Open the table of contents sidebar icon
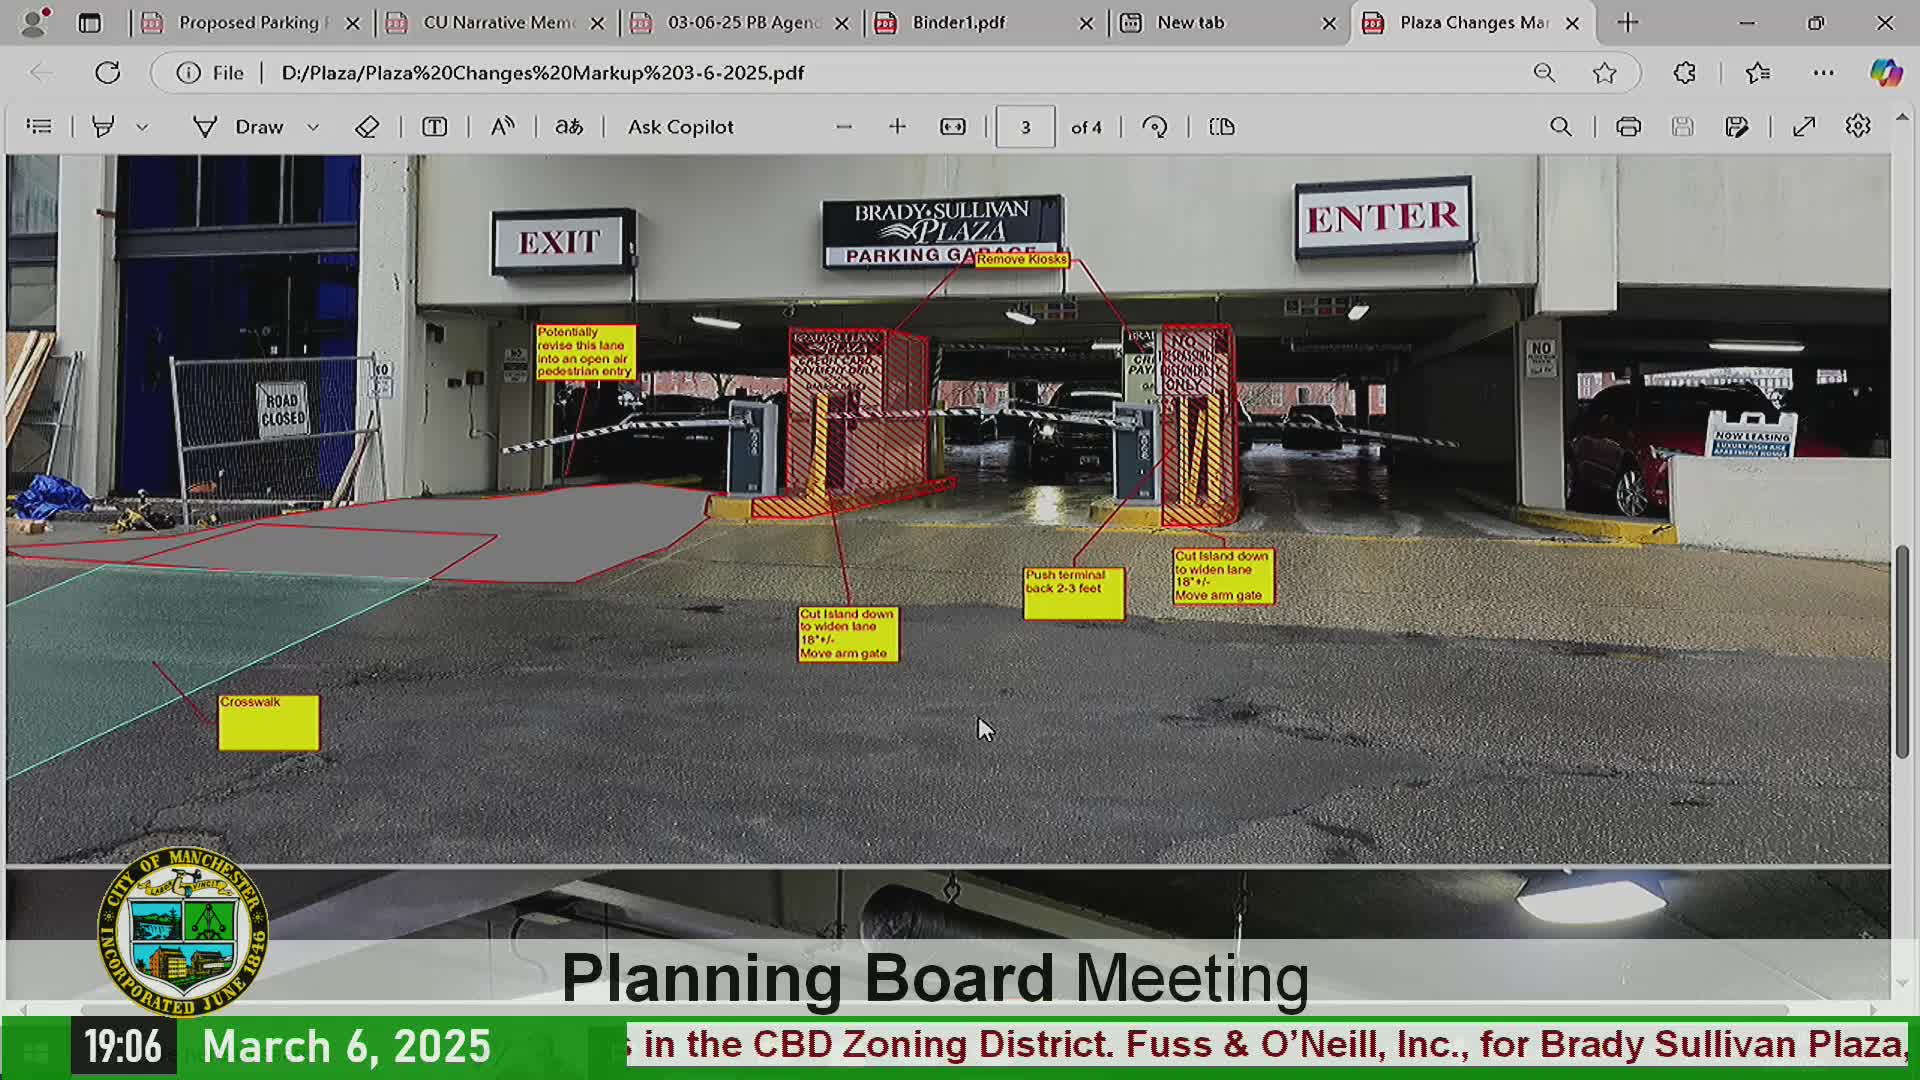 tap(39, 127)
